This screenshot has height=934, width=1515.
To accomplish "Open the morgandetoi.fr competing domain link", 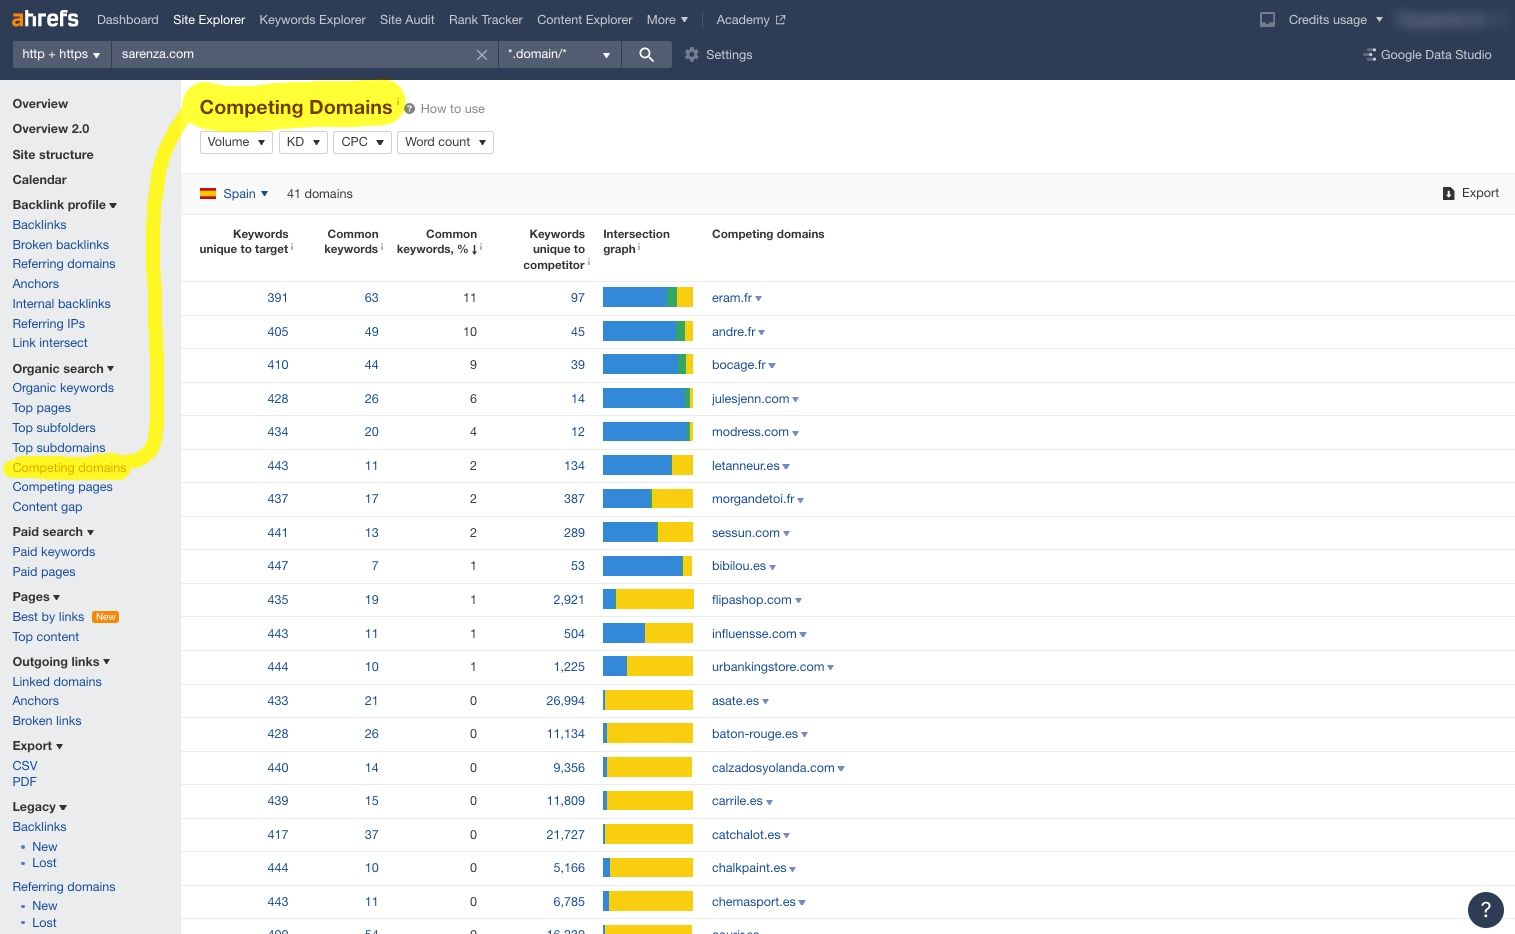I will (x=752, y=499).
